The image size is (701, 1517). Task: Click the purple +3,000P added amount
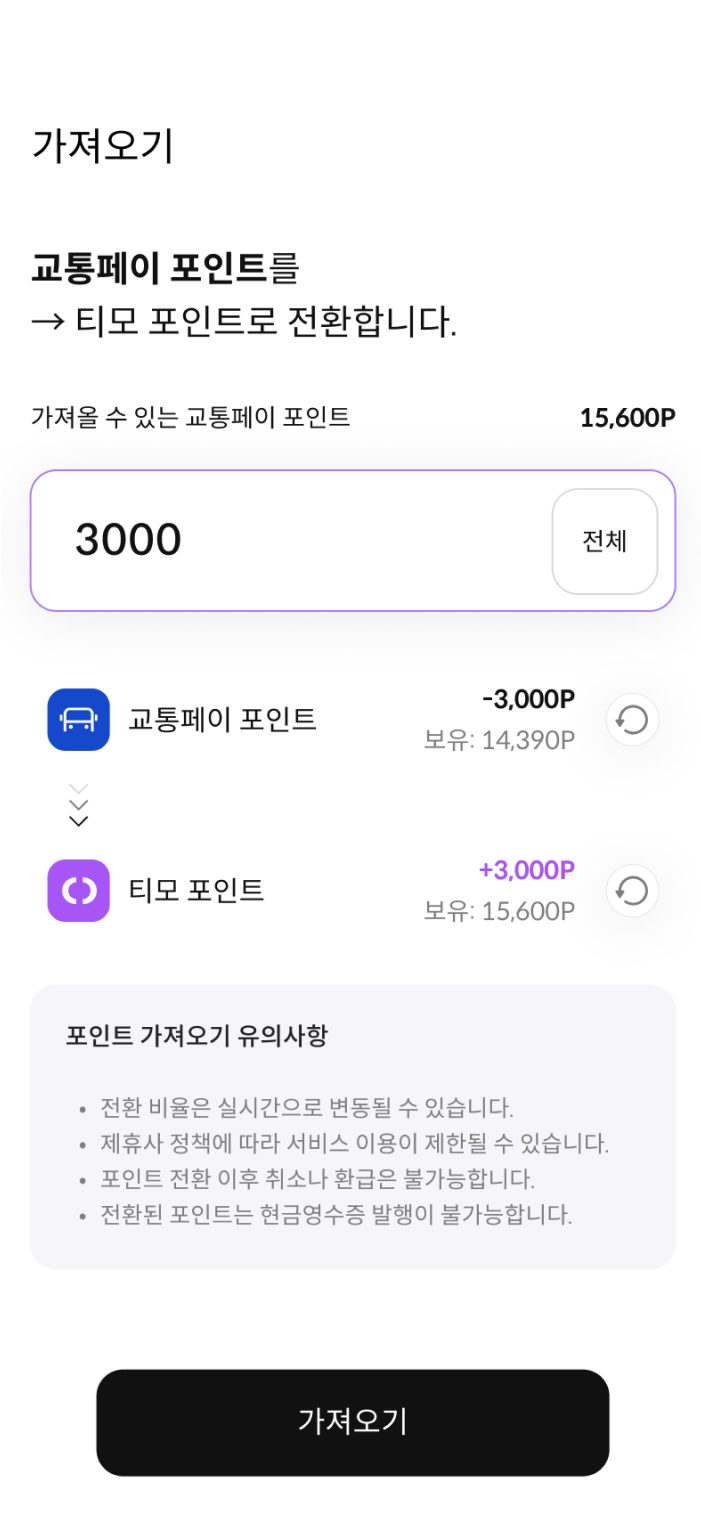(527, 870)
